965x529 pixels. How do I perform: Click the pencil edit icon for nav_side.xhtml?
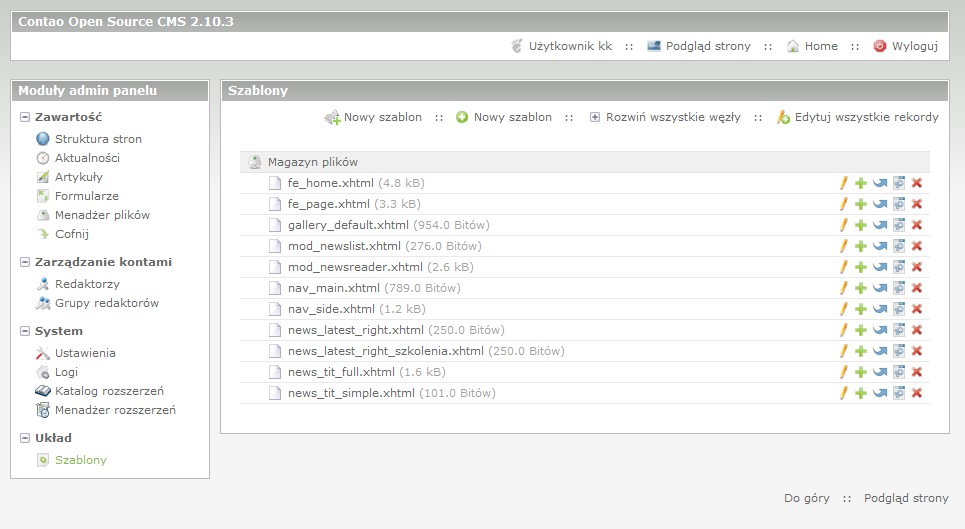(844, 309)
